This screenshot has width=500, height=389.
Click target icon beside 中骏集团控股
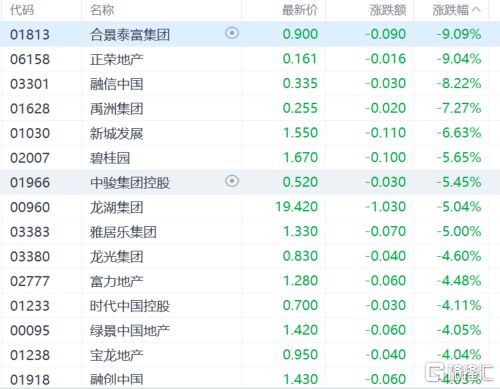tap(232, 181)
